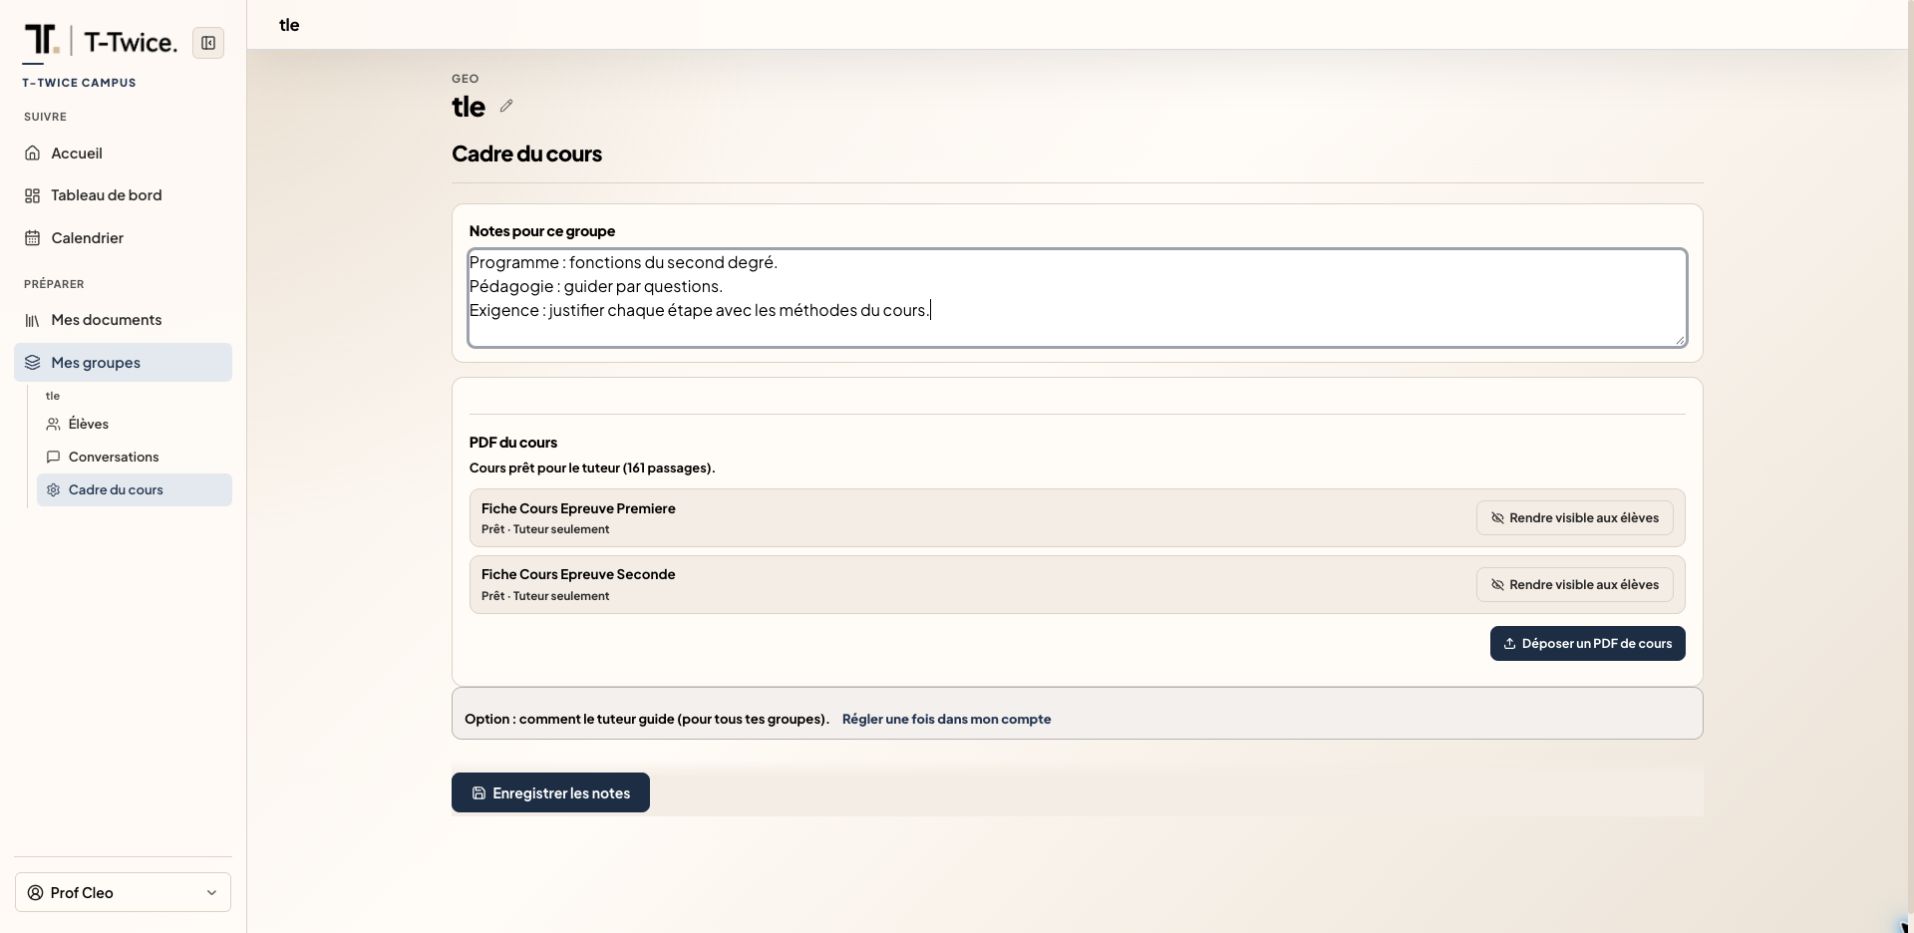Click the Mes groupes layers icon

tap(32, 362)
